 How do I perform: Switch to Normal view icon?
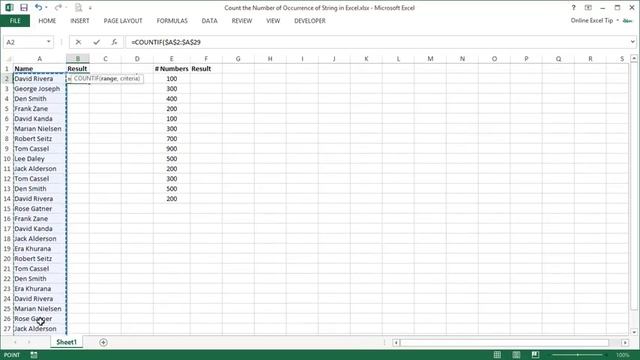(x=497, y=355)
